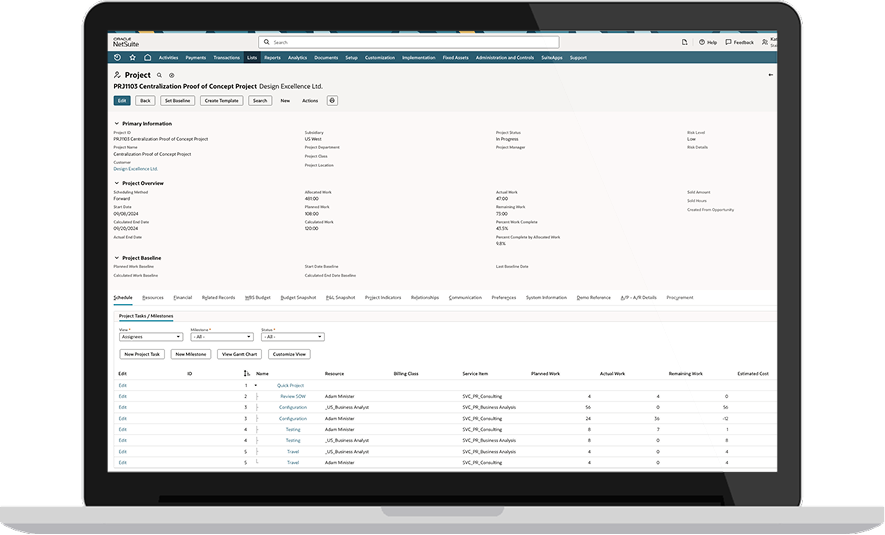Go to Home via house icon

click(147, 58)
